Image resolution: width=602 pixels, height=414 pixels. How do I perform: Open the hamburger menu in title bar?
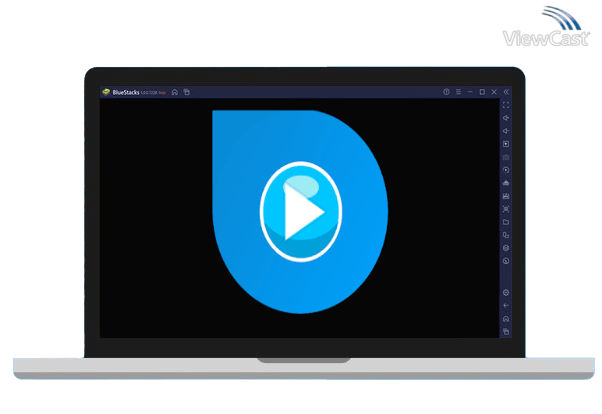tap(458, 92)
